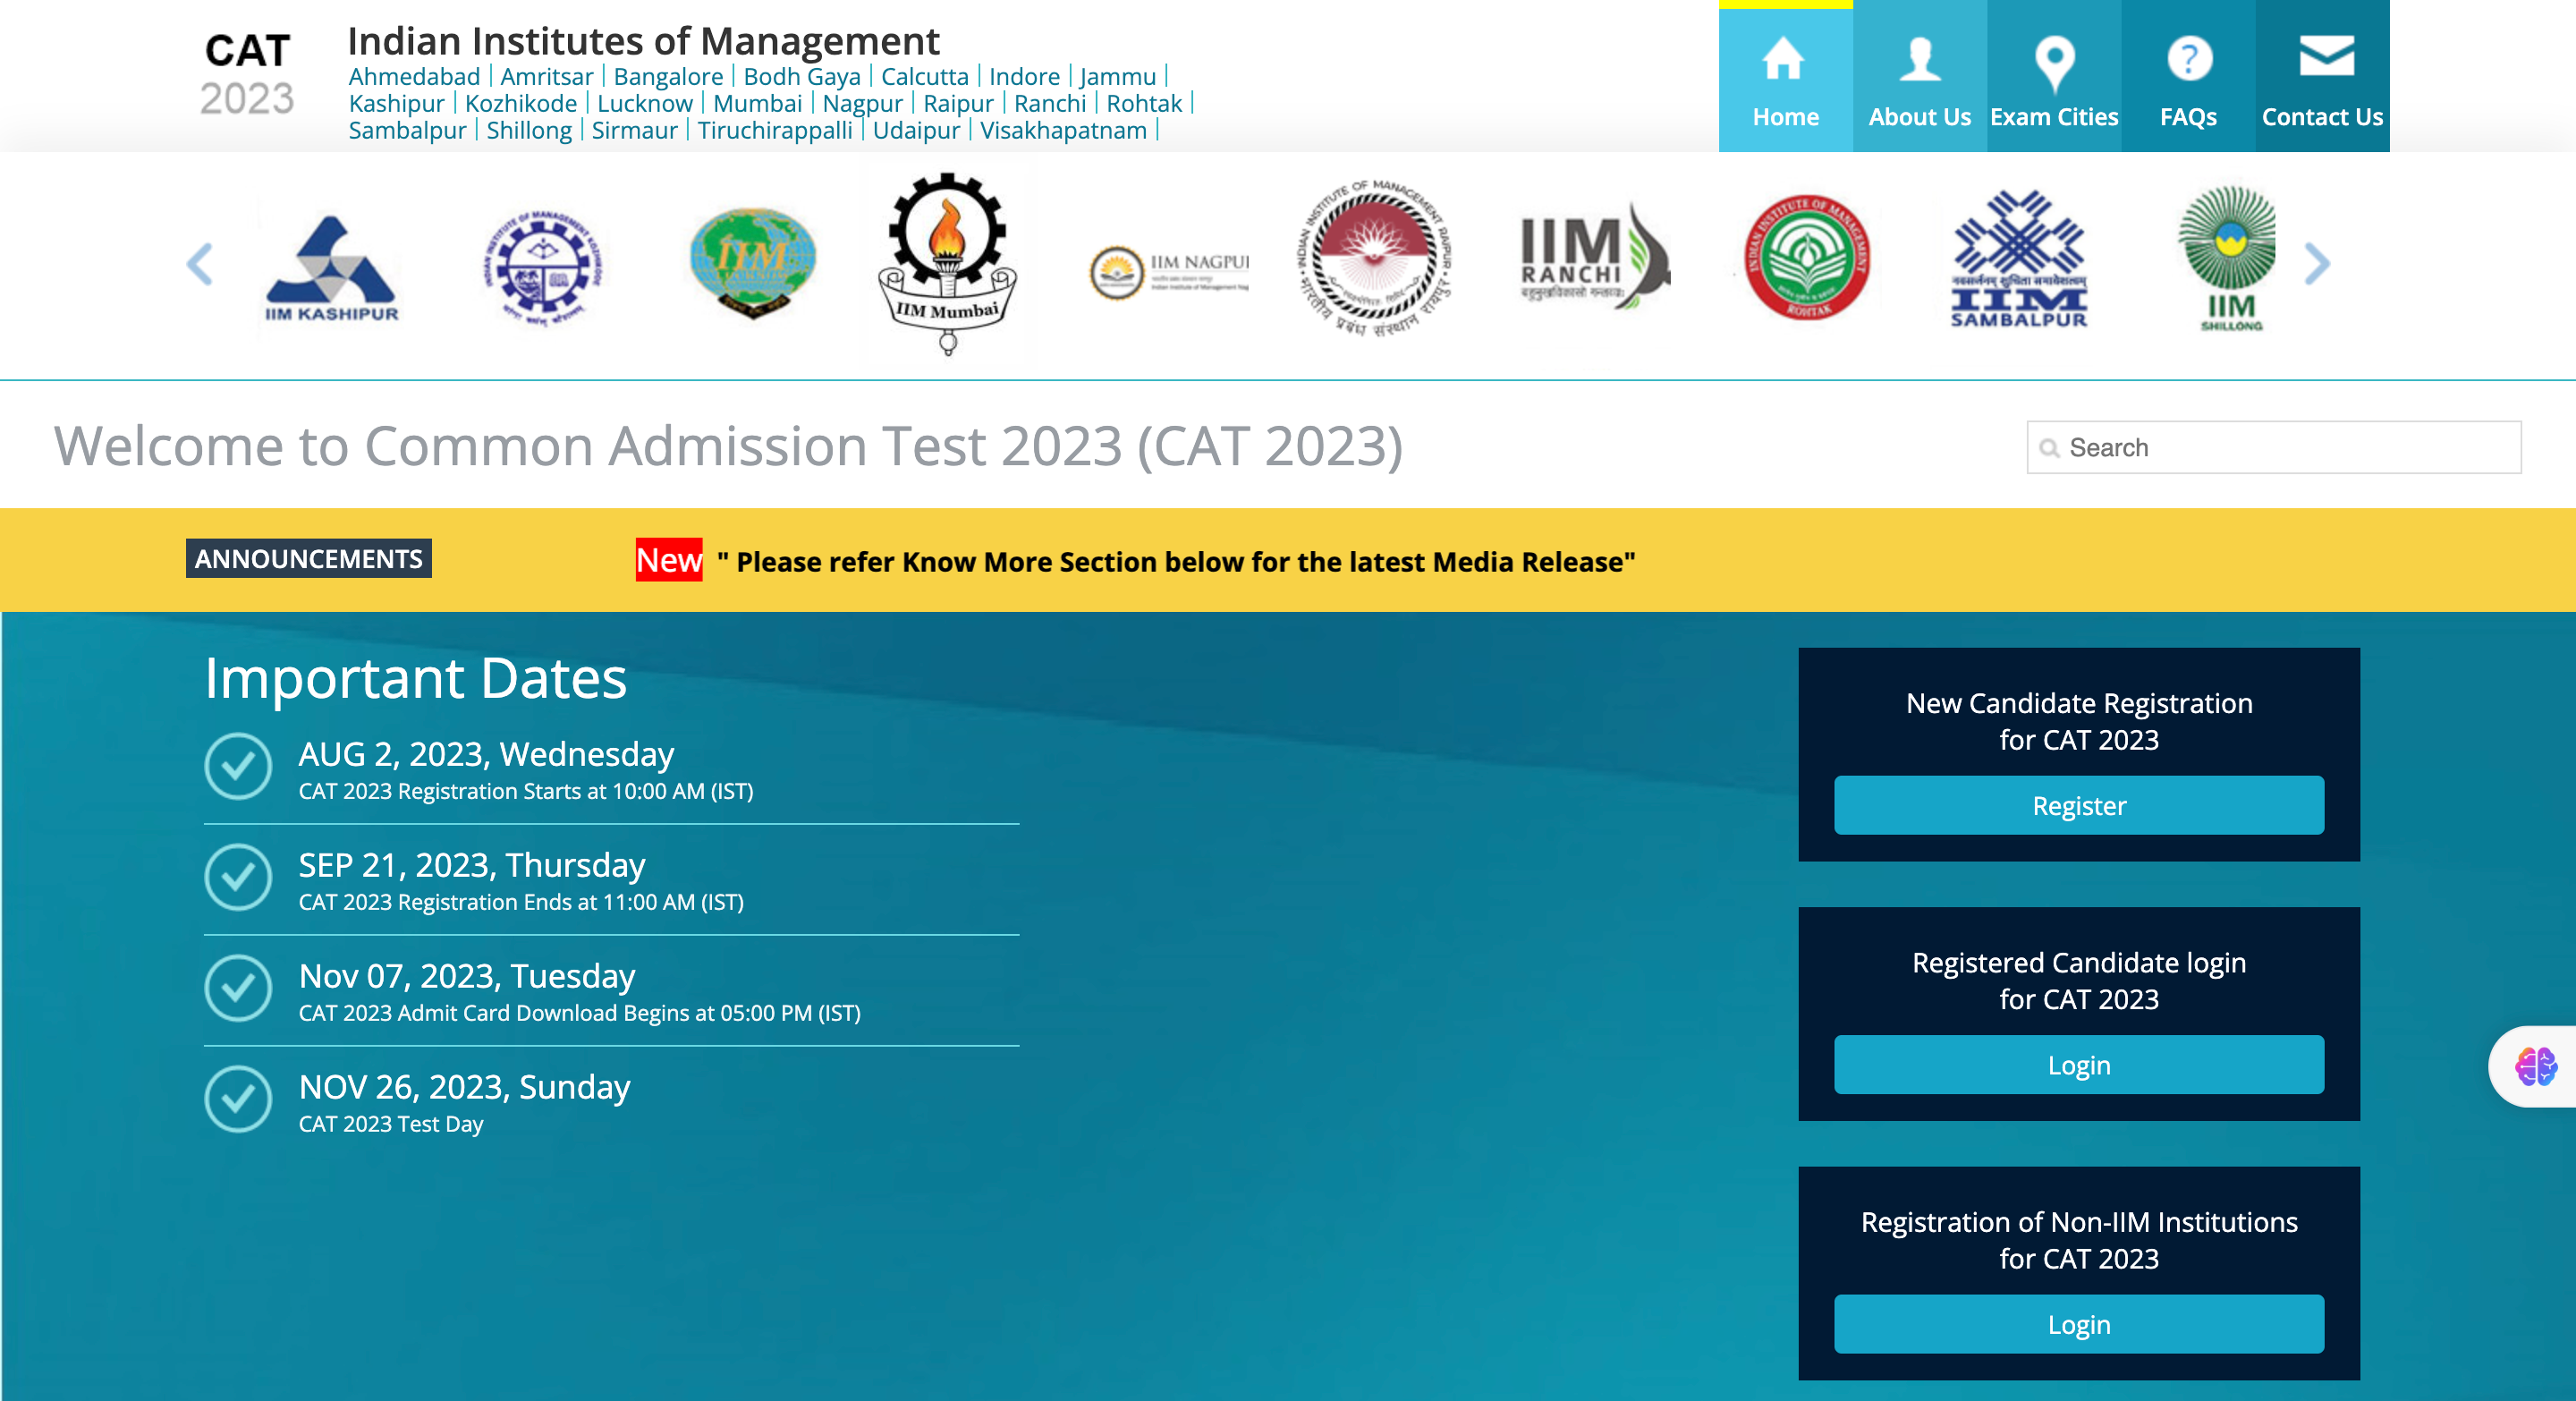The height and width of the screenshot is (1401, 2576).
Task: Open the Udaipur institute link
Action: (x=916, y=131)
